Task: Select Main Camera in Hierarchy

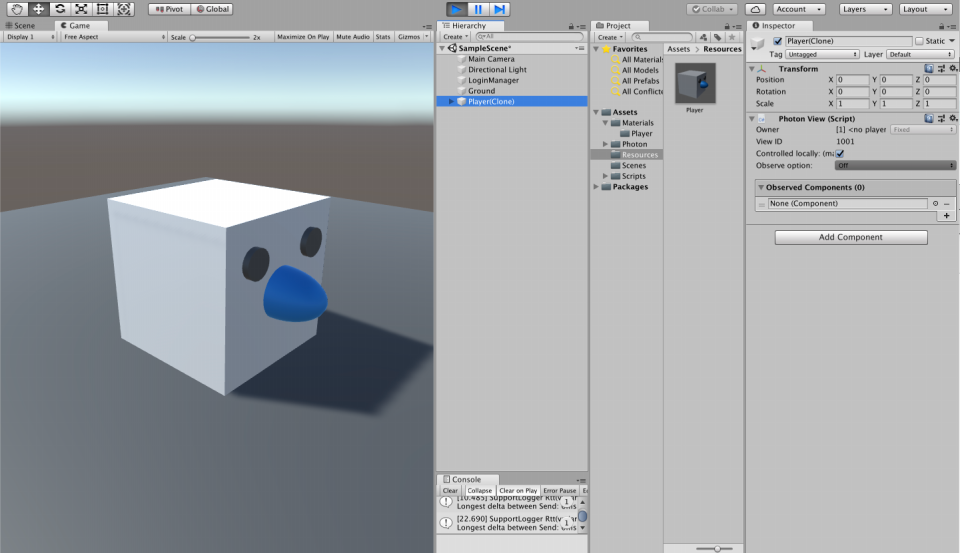Action: 491,59
